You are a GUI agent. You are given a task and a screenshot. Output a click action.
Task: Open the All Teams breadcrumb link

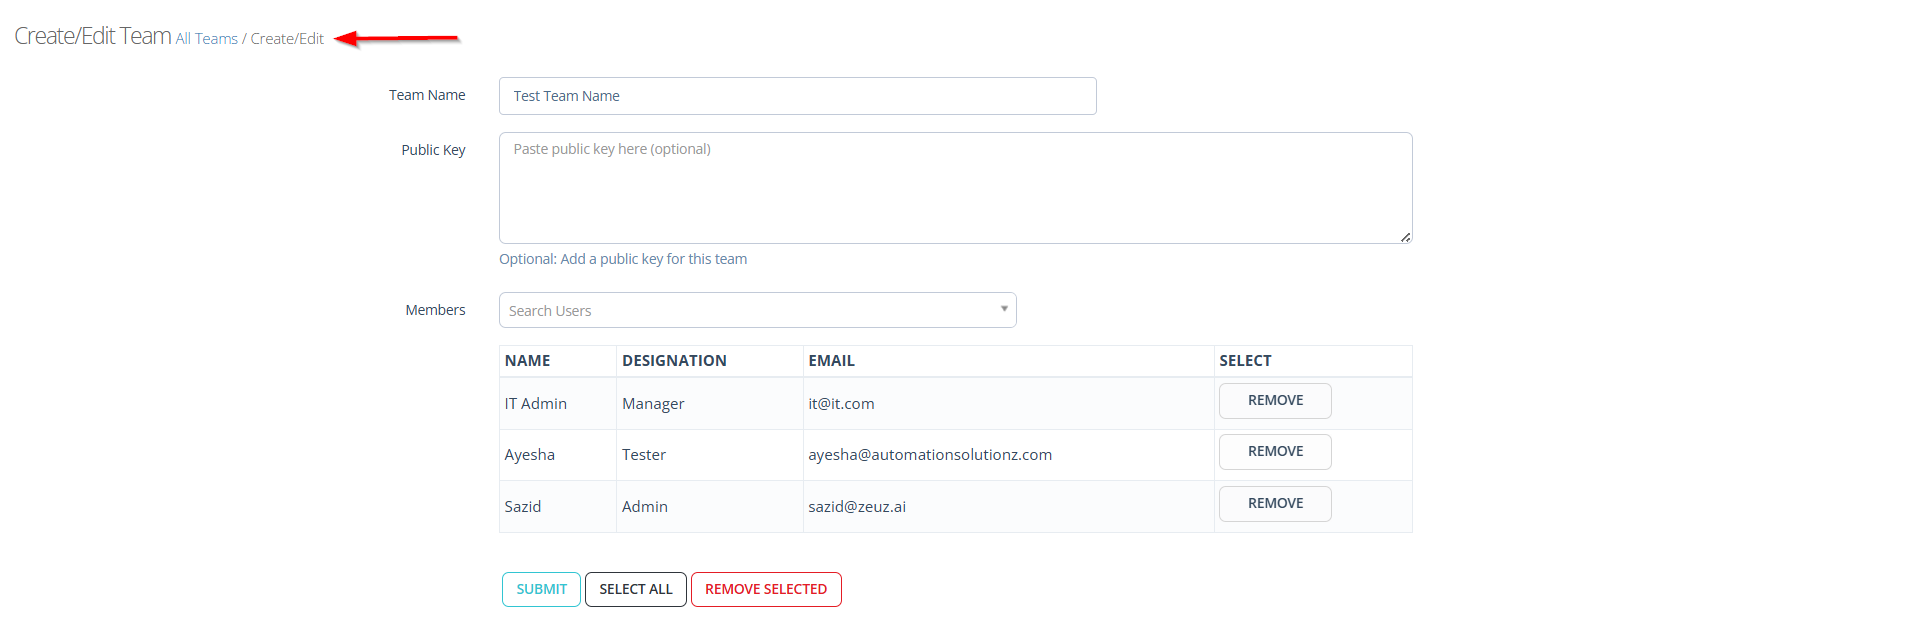click(207, 39)
